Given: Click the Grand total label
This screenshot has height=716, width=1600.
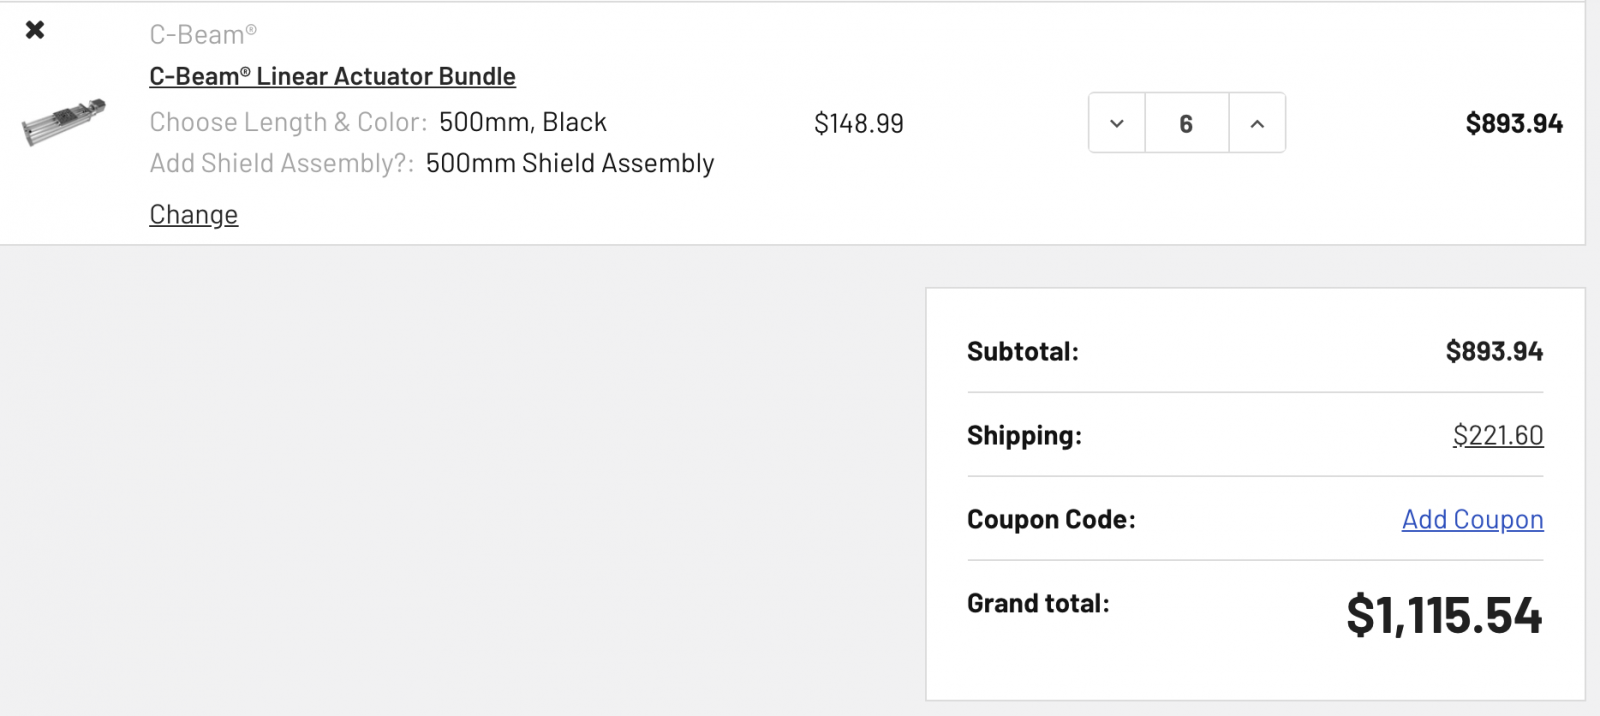Looking at the screenshot, I should tap(1038, 604).
